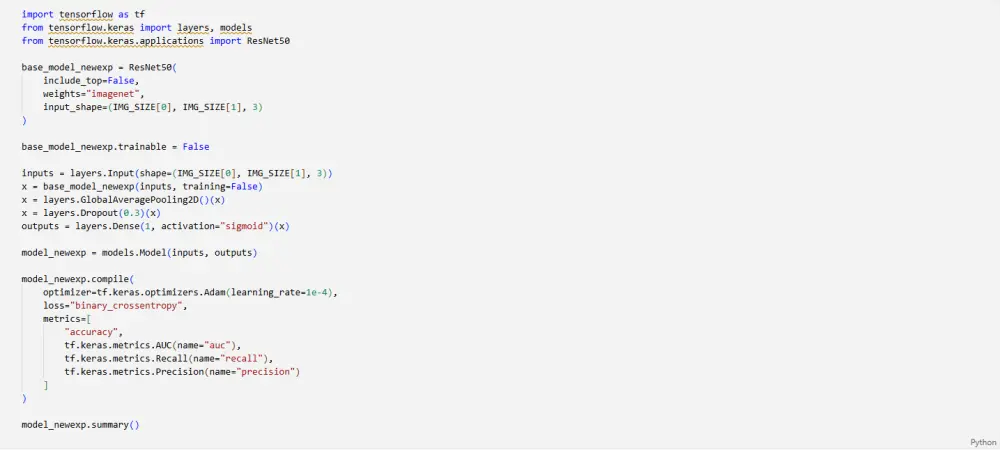
Task: Click tensorflow.keras.applications in the import line
Action: (x=126, y=41)
